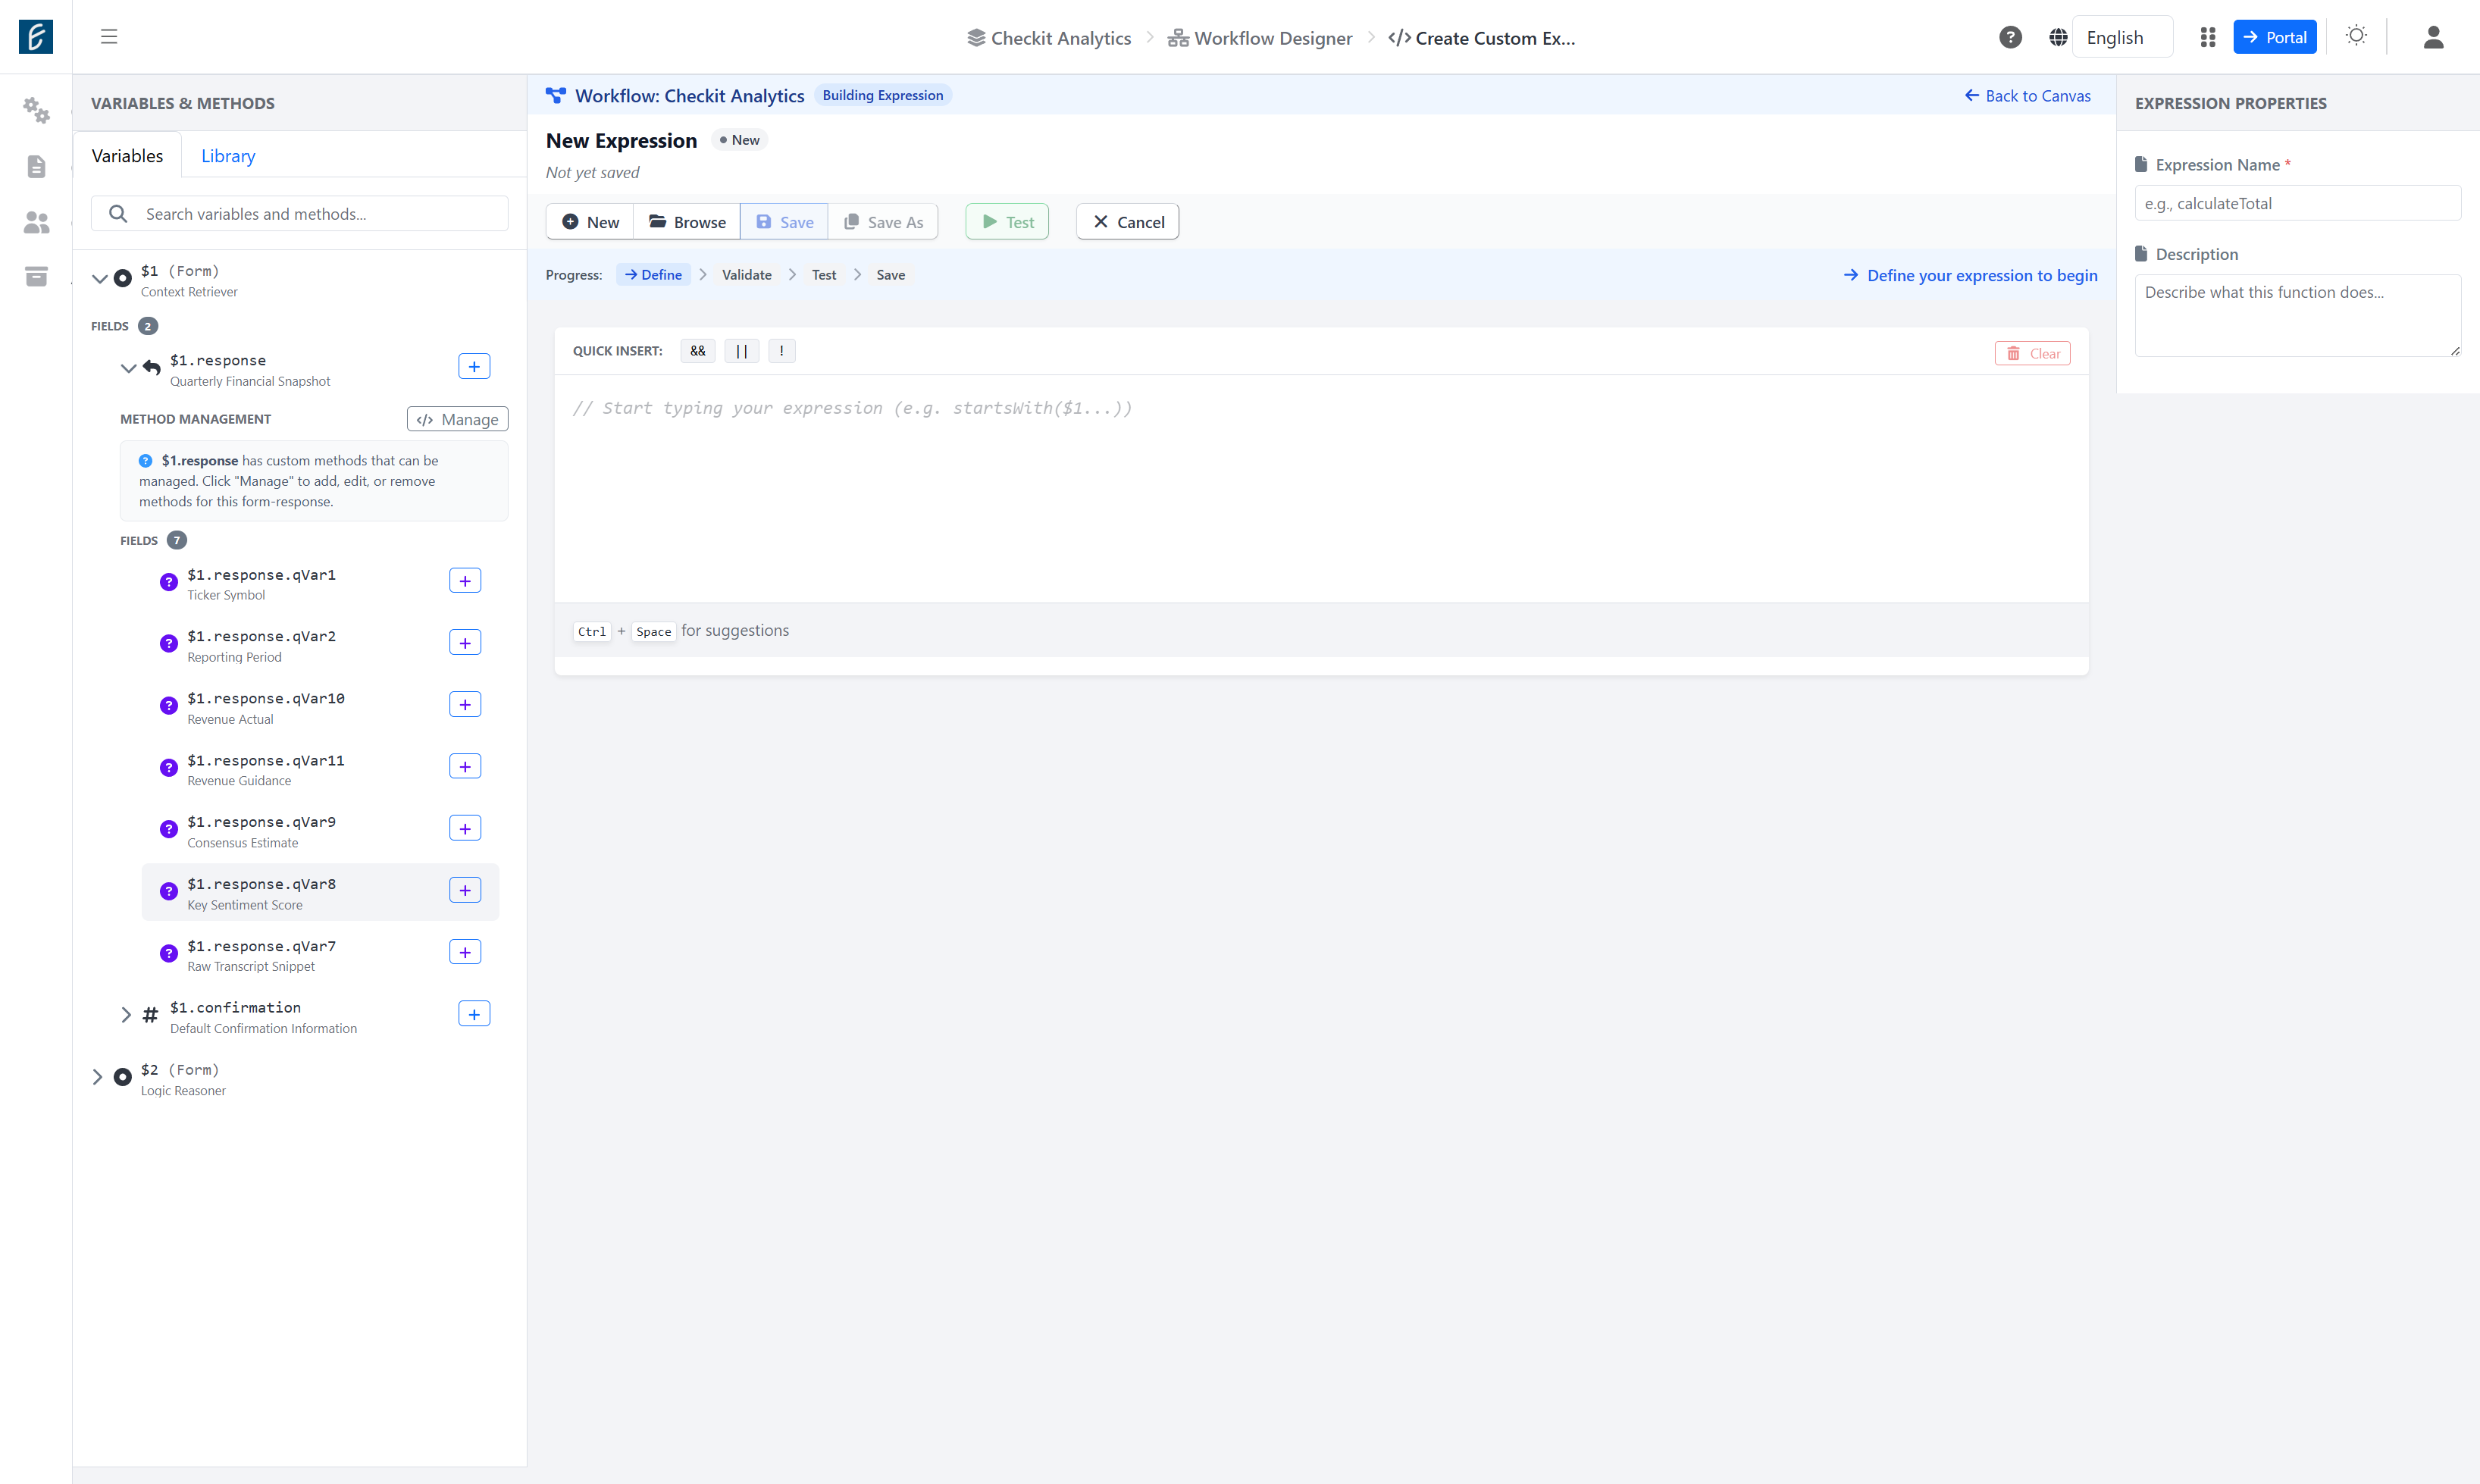Run the Test button
The height and width of the screenshot is (1484, 2480).
pos(1007,222)
